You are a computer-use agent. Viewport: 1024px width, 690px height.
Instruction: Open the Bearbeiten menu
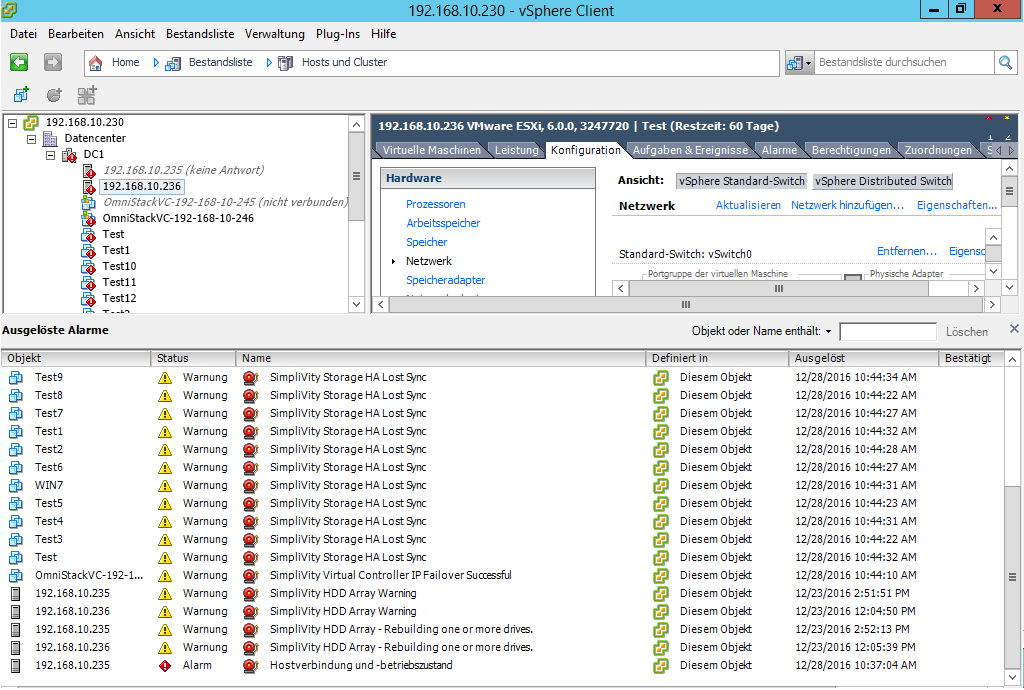76,34
